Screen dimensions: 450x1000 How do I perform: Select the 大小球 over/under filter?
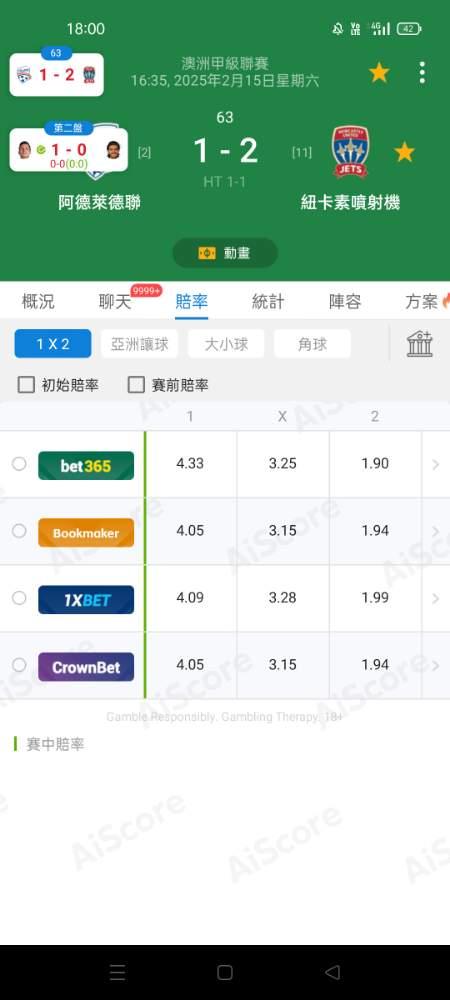[x=226, y=344]
